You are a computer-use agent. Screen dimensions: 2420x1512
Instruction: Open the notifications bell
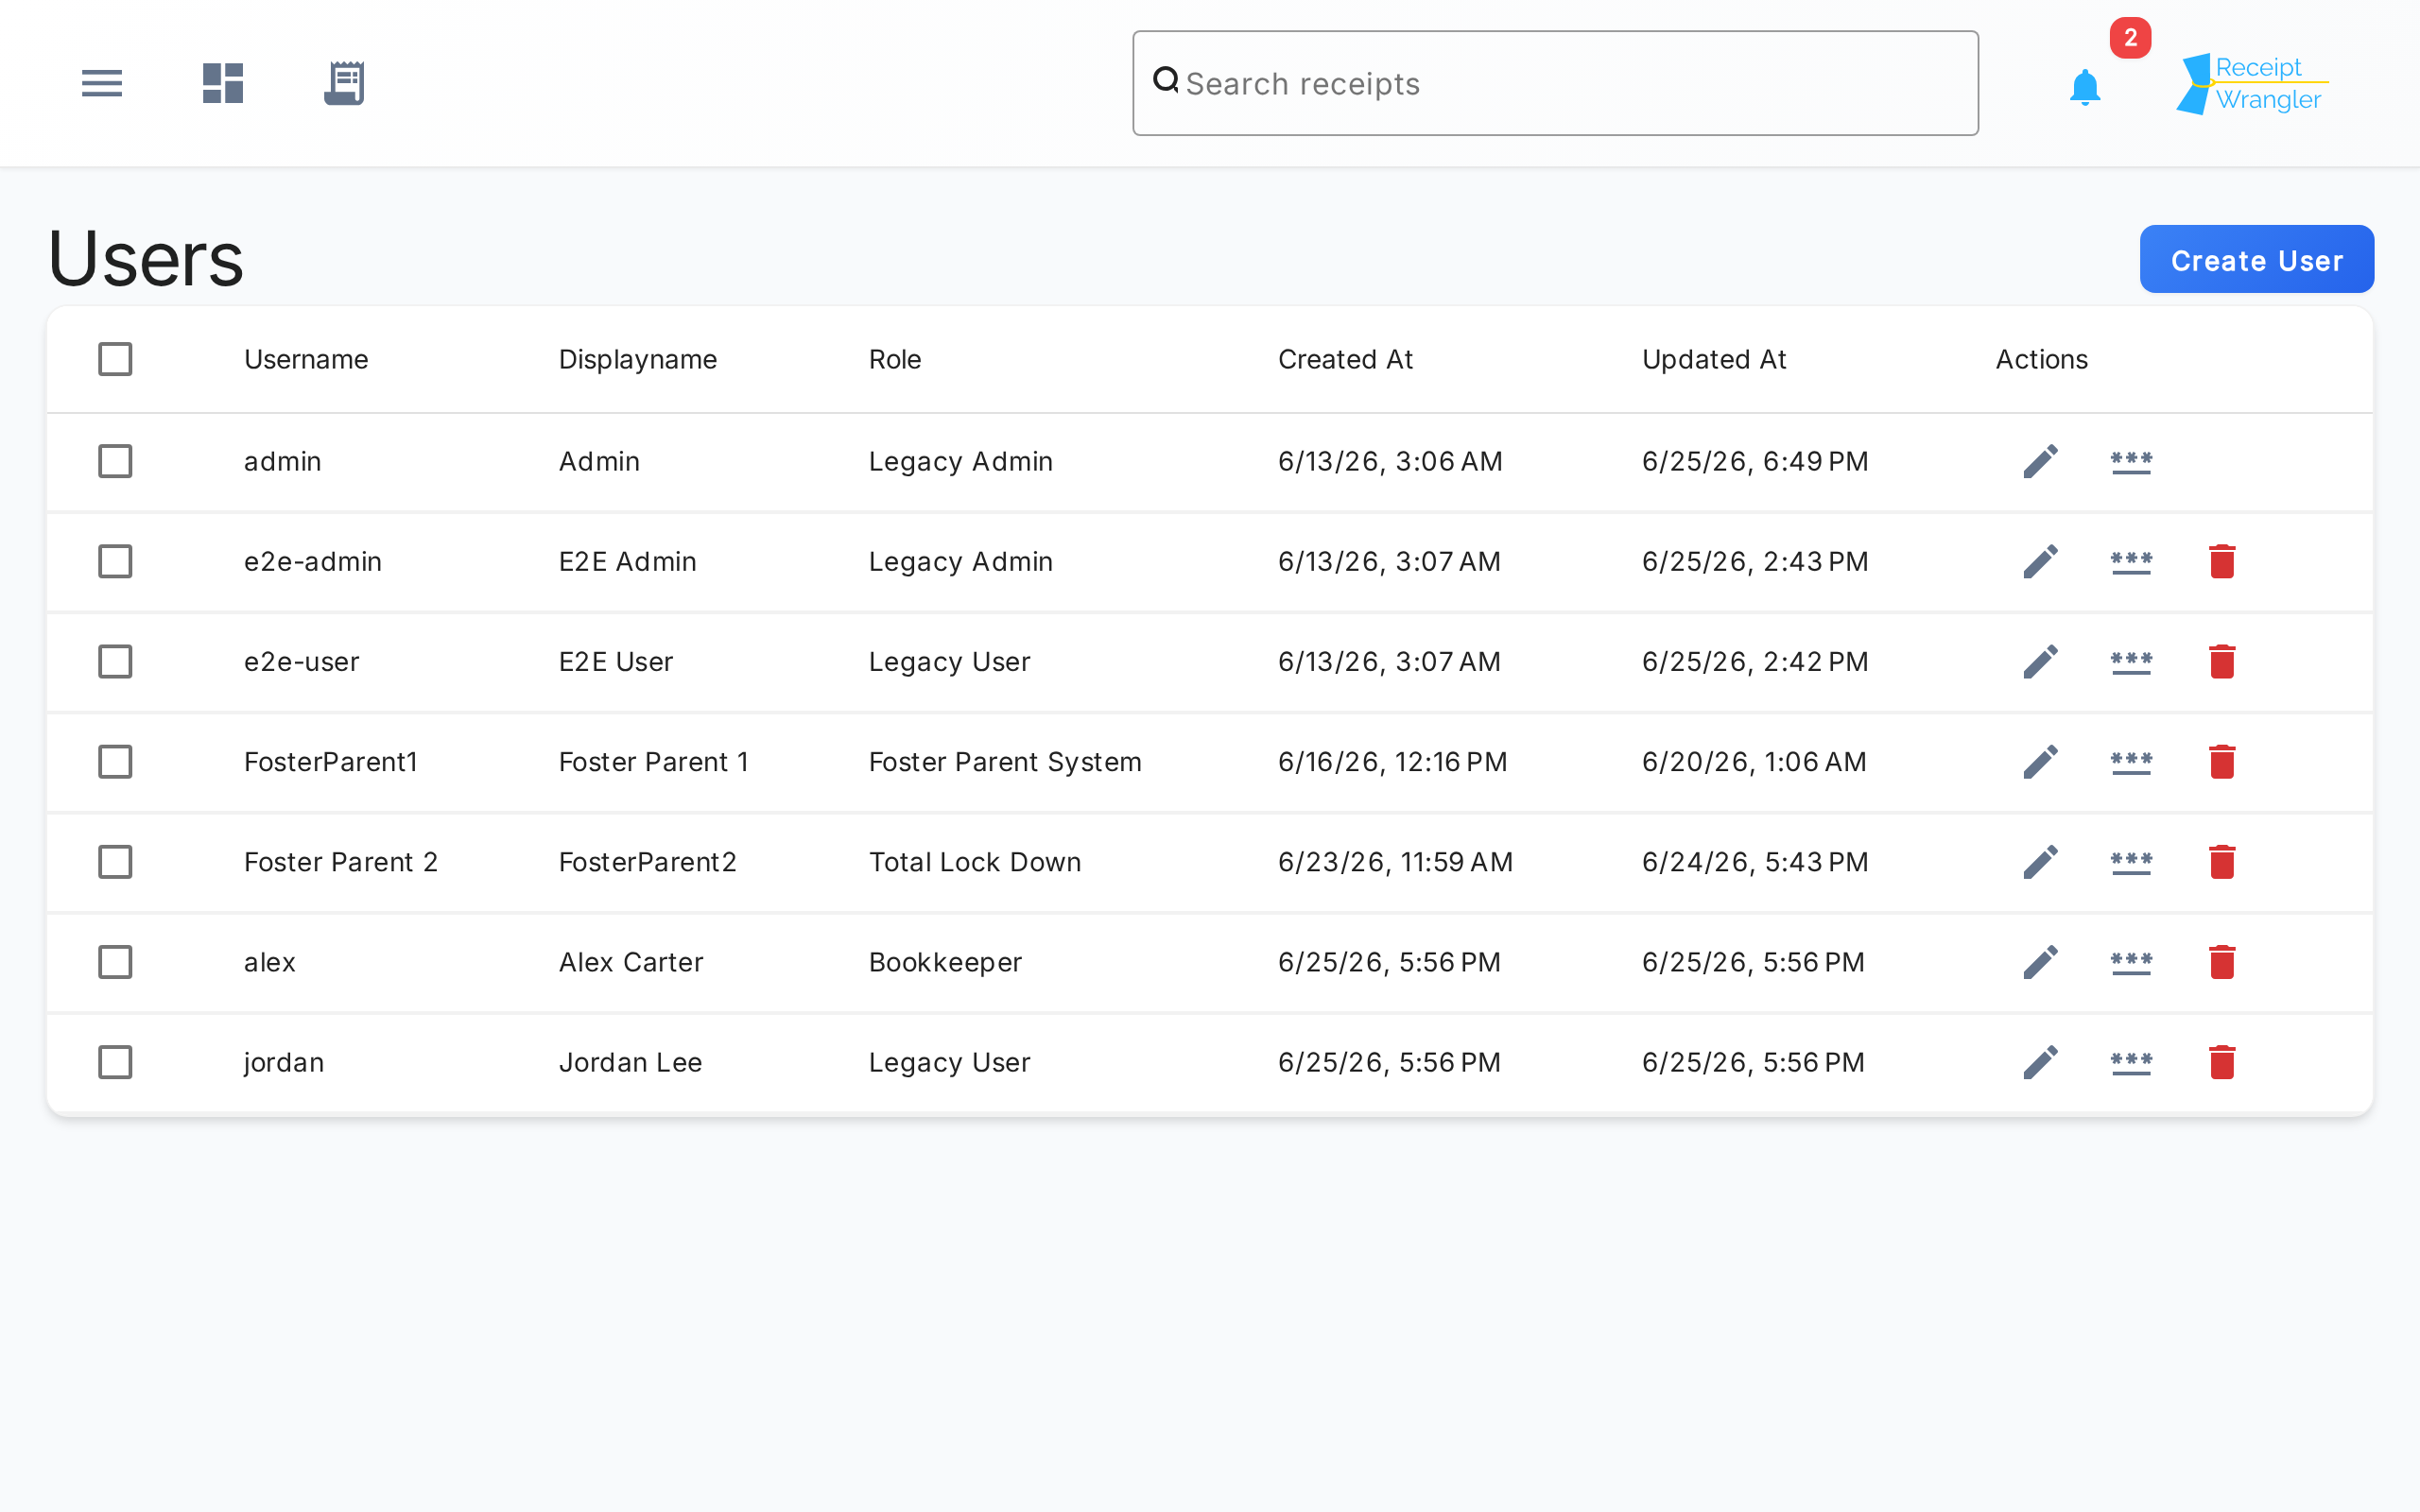2085,88
